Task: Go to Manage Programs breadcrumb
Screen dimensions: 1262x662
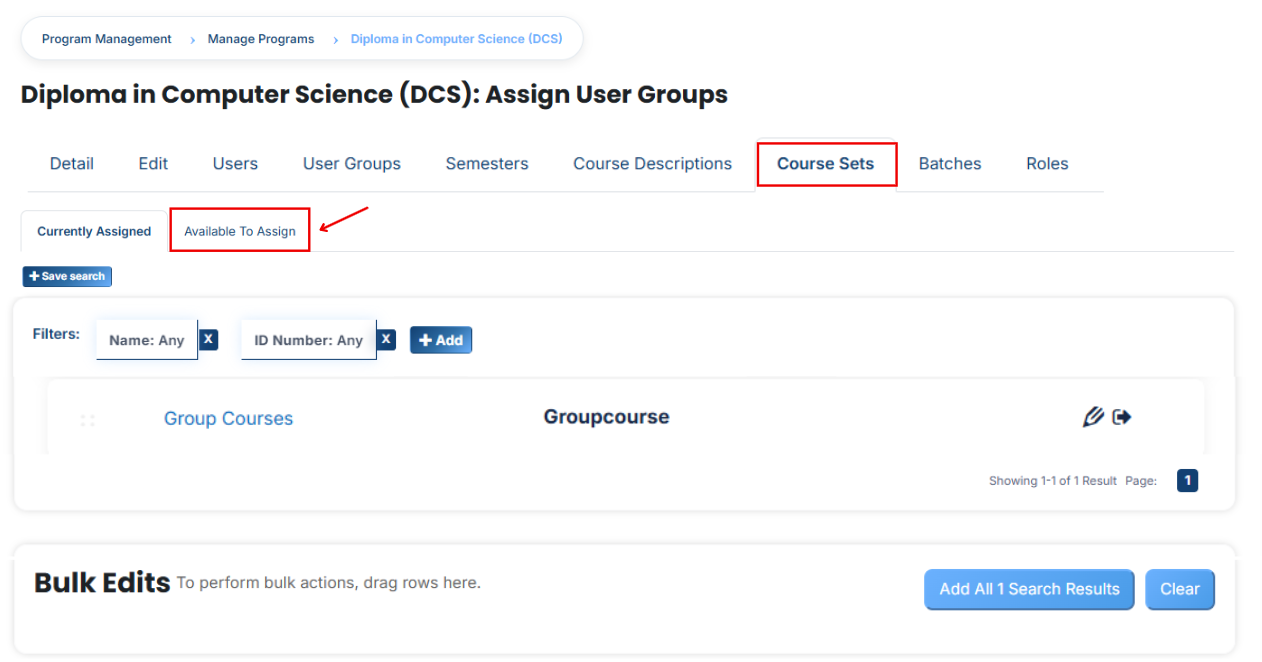Action: pos(261,39)
